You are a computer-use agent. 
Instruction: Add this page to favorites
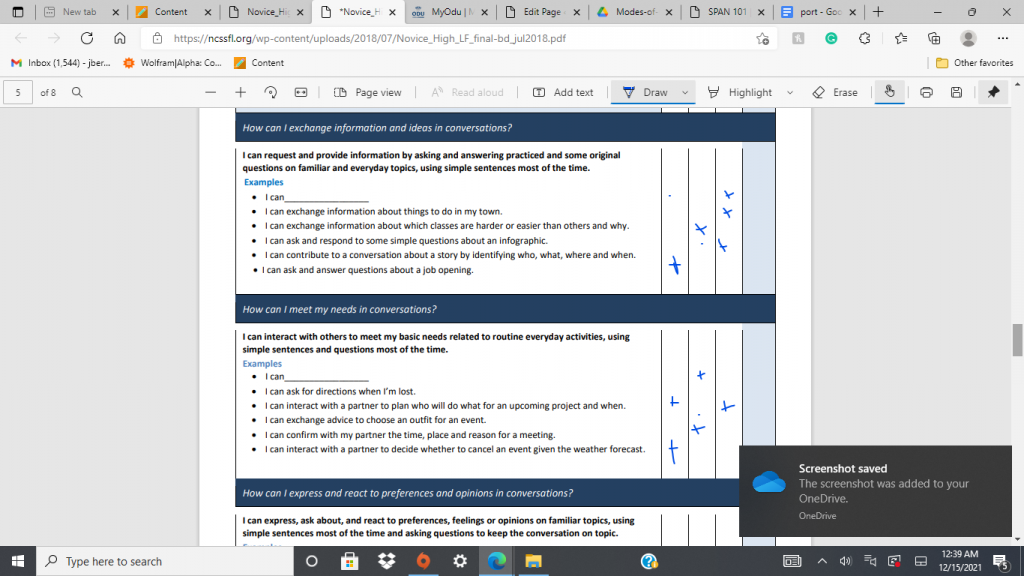[762, 39]
